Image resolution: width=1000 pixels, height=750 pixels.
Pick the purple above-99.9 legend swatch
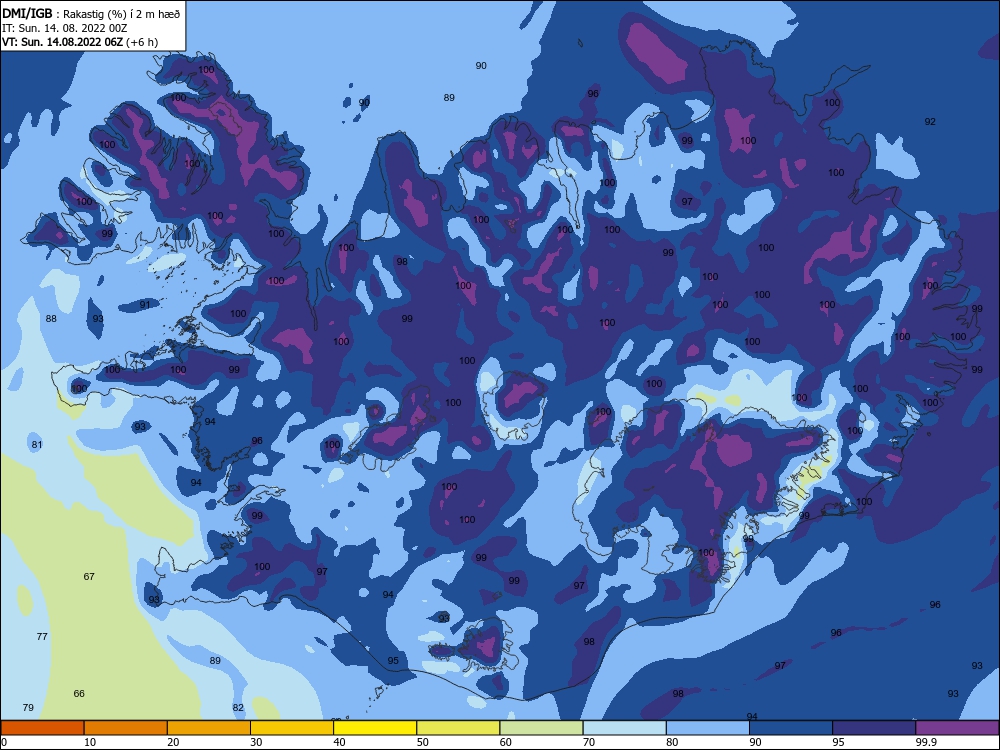pos(957,728)
